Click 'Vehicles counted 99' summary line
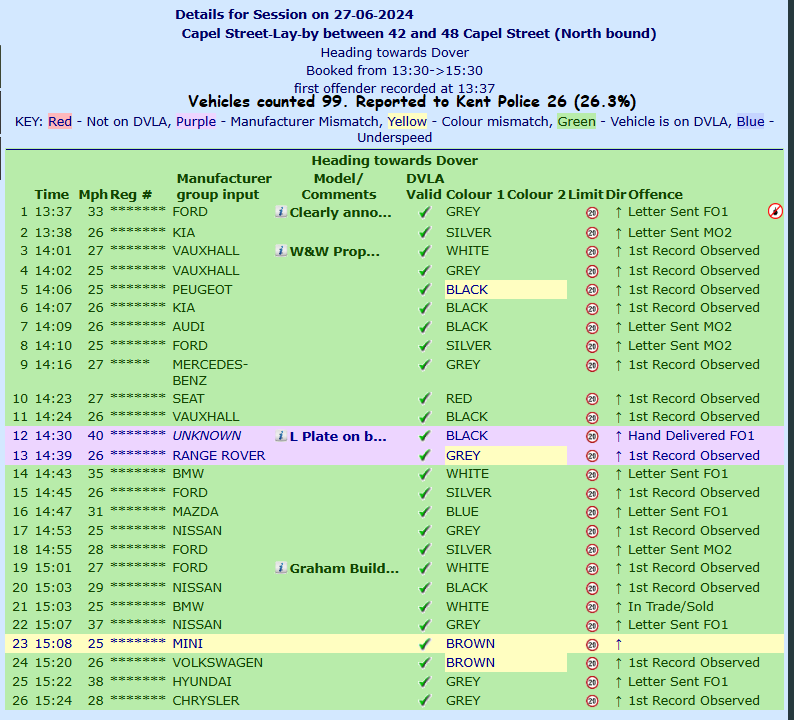 (x=412, y=101)
